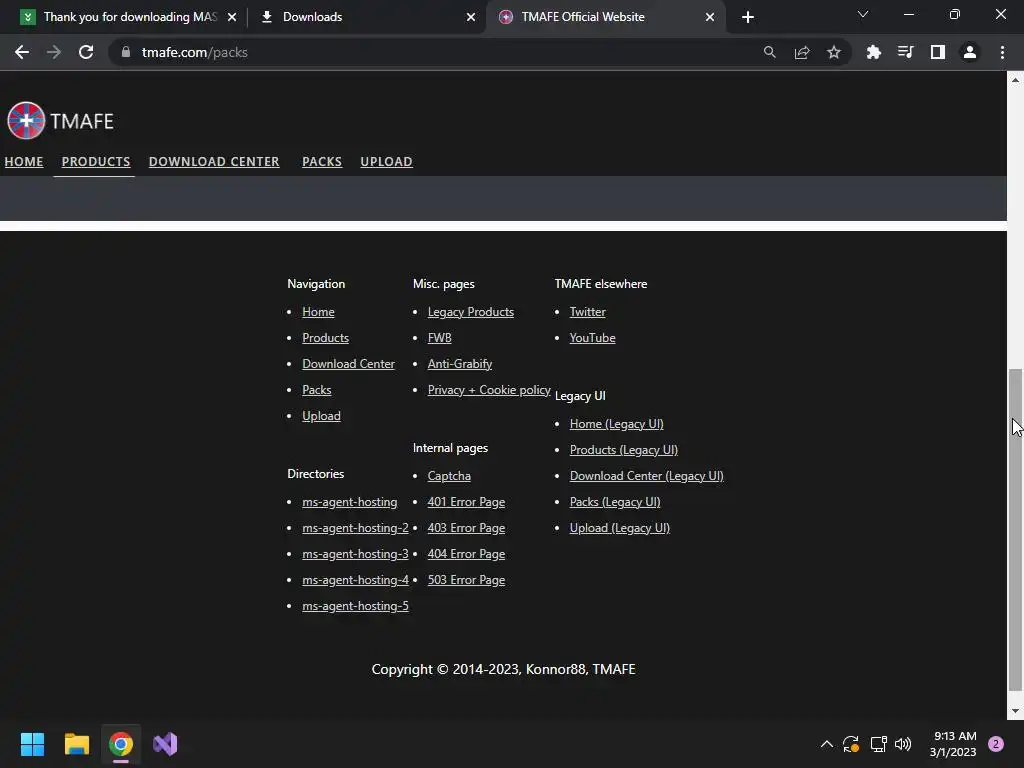Close the Thank you for downloading tab
This screenshot has width=1024, height=768.
point(232,17)
